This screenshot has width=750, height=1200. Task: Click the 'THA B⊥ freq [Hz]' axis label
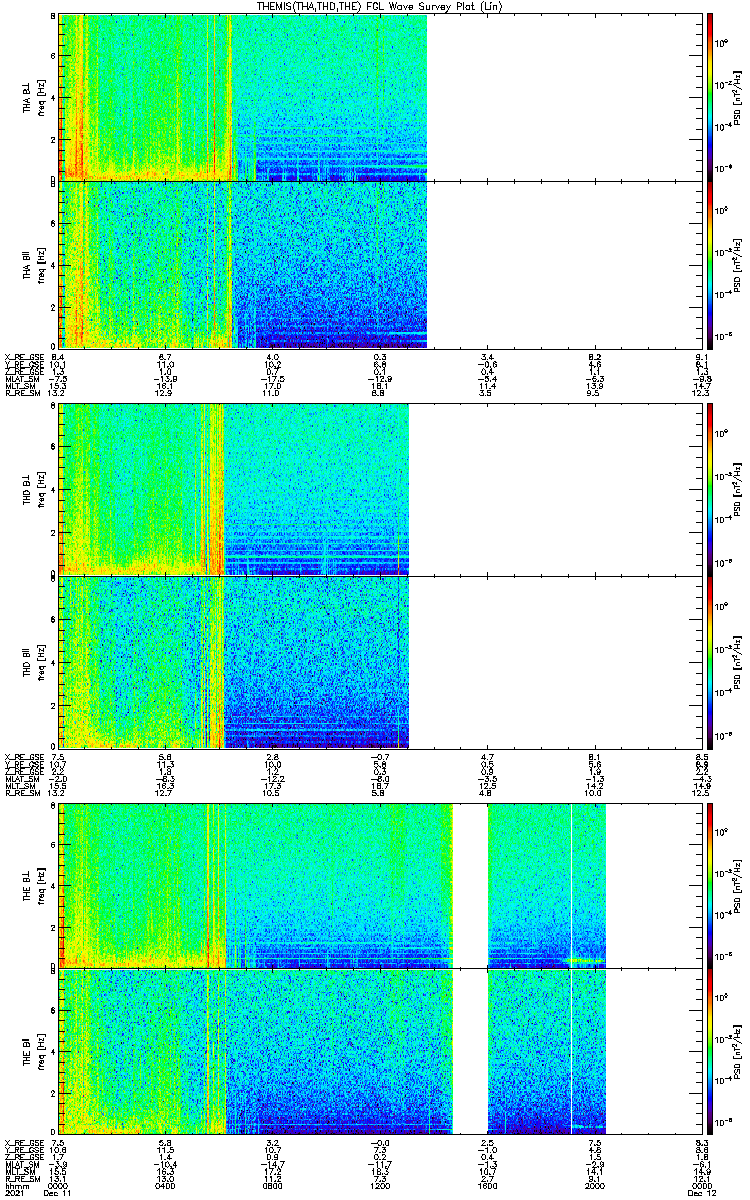(x=34, y=97)
